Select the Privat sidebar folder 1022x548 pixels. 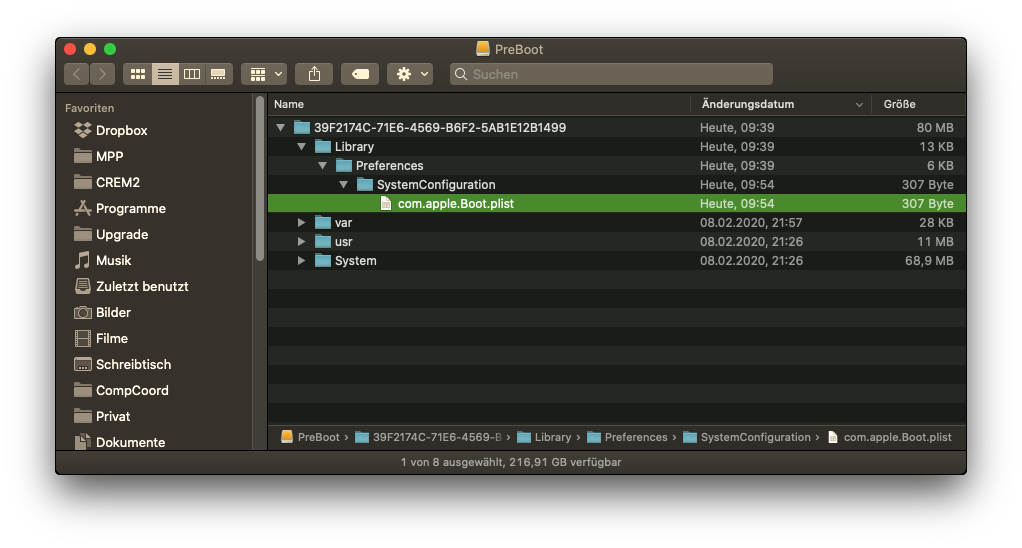coord(102,416)
